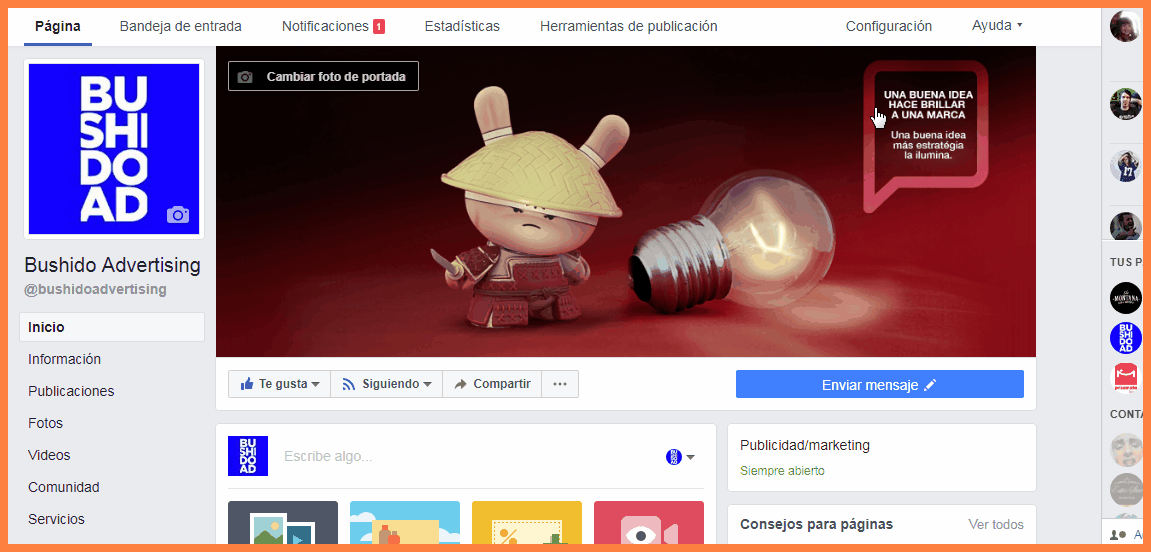Viewport: 1151px width, 552px height.
Task: Click the red notifications badge
Action: tap(379, 27)
